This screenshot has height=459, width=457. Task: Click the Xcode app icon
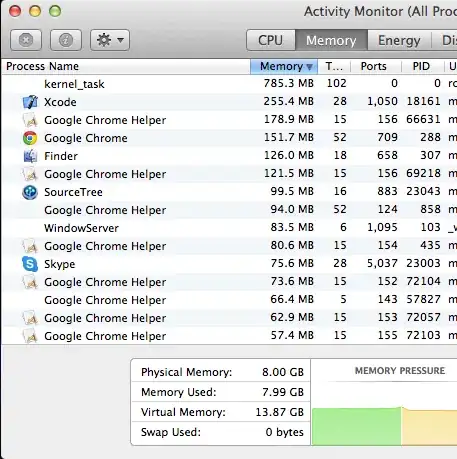tap(30, 102)
